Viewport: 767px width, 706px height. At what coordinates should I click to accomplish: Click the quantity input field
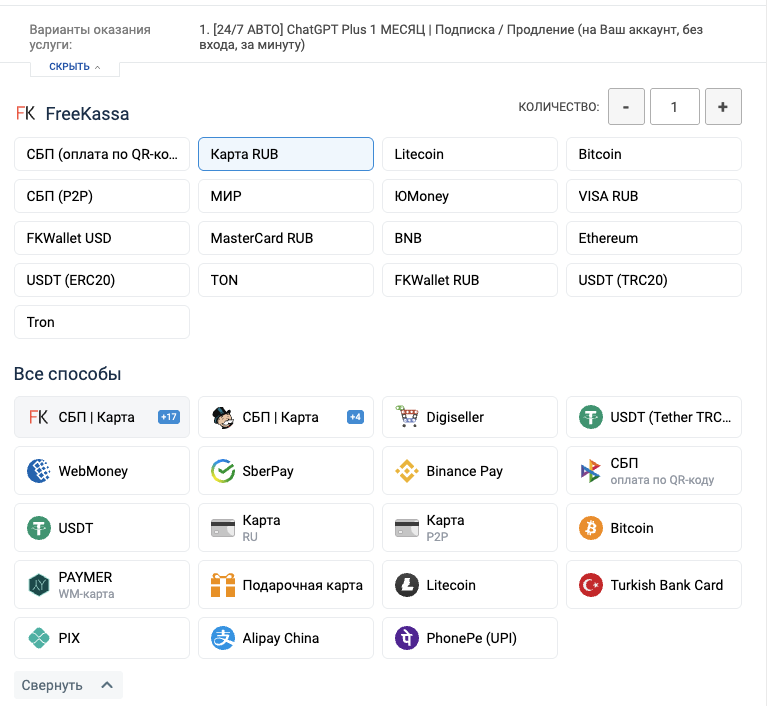point(675,107)
